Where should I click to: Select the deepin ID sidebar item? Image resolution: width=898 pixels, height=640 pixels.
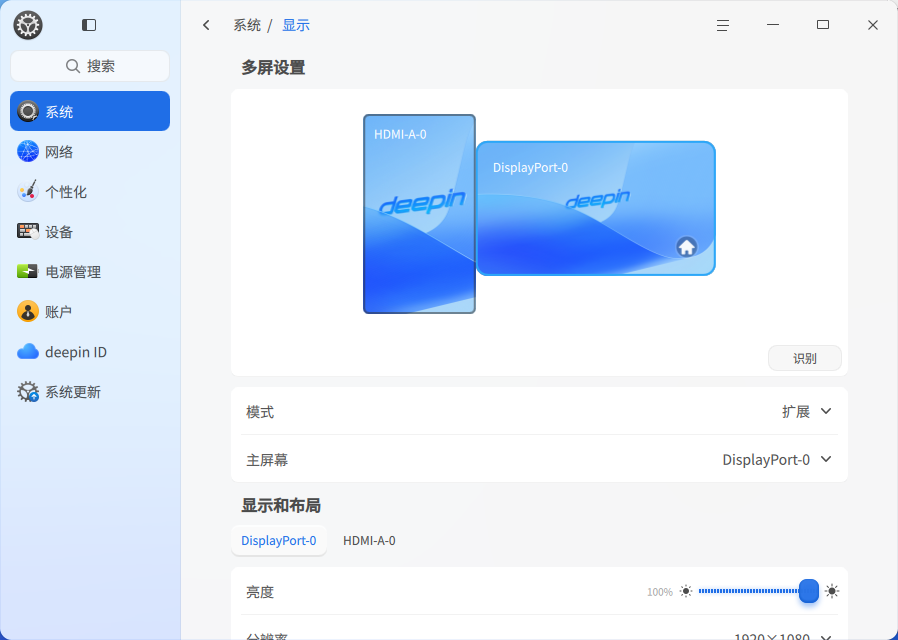click(x=90, y=351)
